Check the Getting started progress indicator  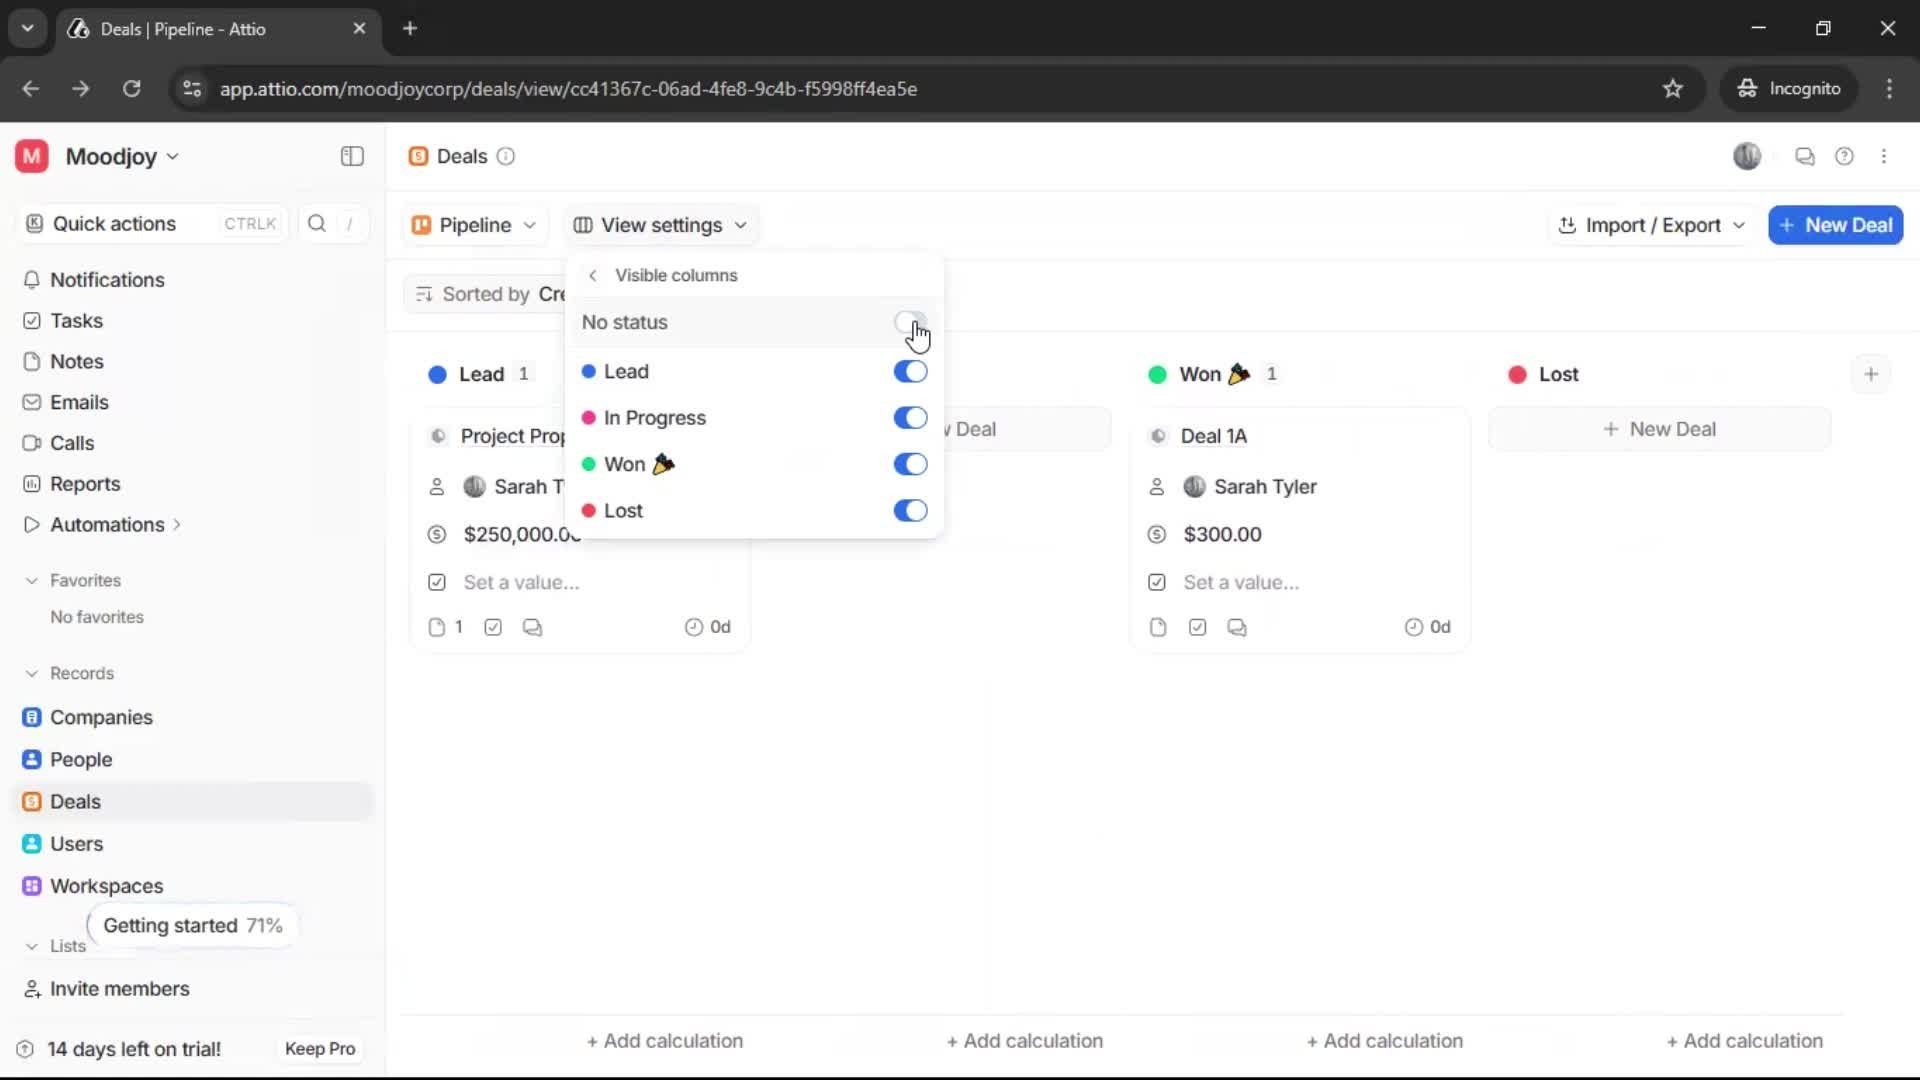[192, 925]
